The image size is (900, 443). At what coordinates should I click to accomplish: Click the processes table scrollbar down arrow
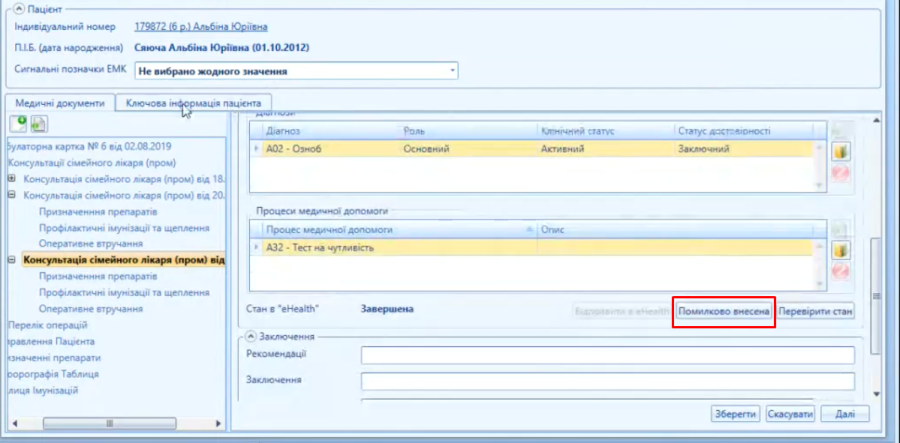[x=821, y=283]
